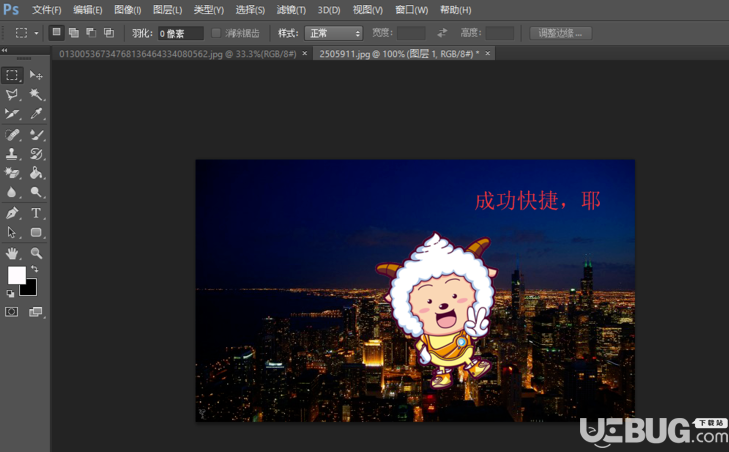Screen dimensions: 729x452
Task: Click the red 成功快捷，耶 text on canvas
Action: pyautogui.click(x=538, y=201)
